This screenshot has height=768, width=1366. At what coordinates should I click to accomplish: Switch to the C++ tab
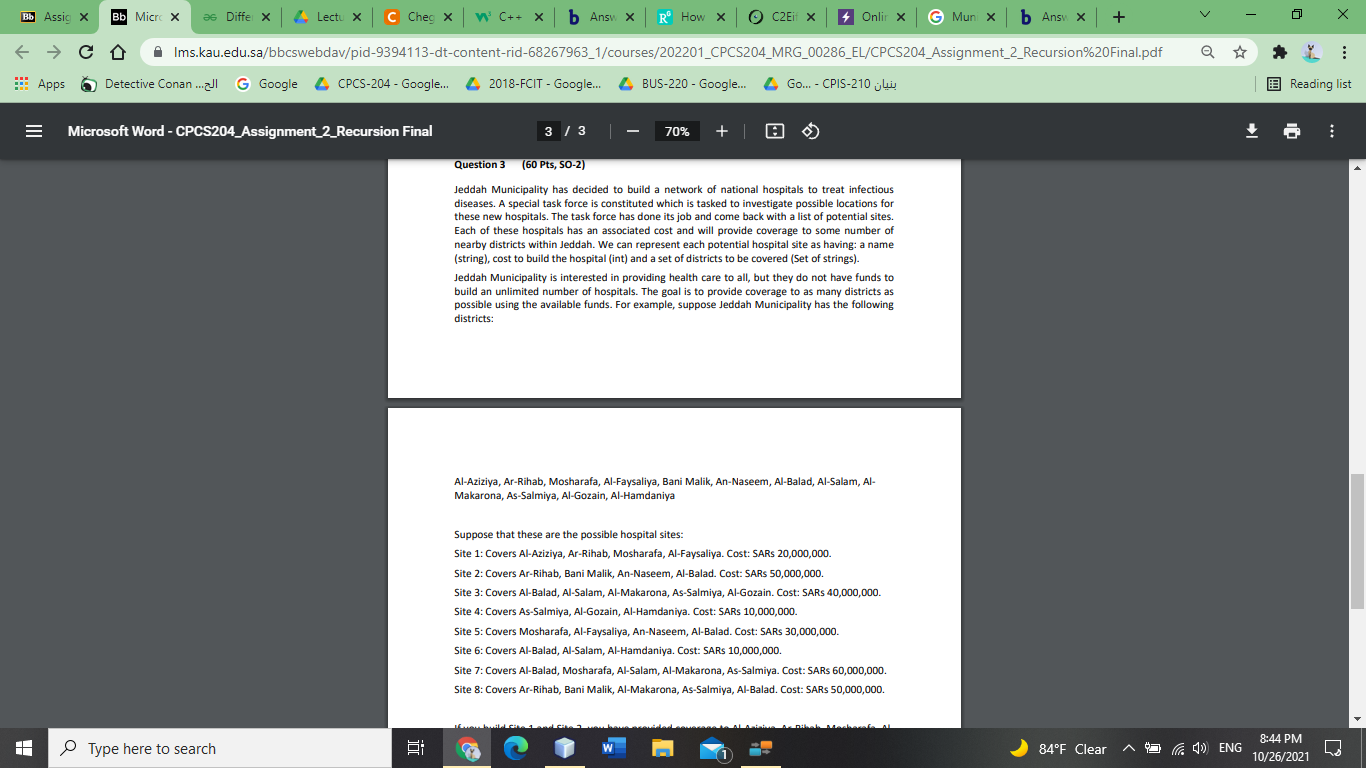coord(508,17)
